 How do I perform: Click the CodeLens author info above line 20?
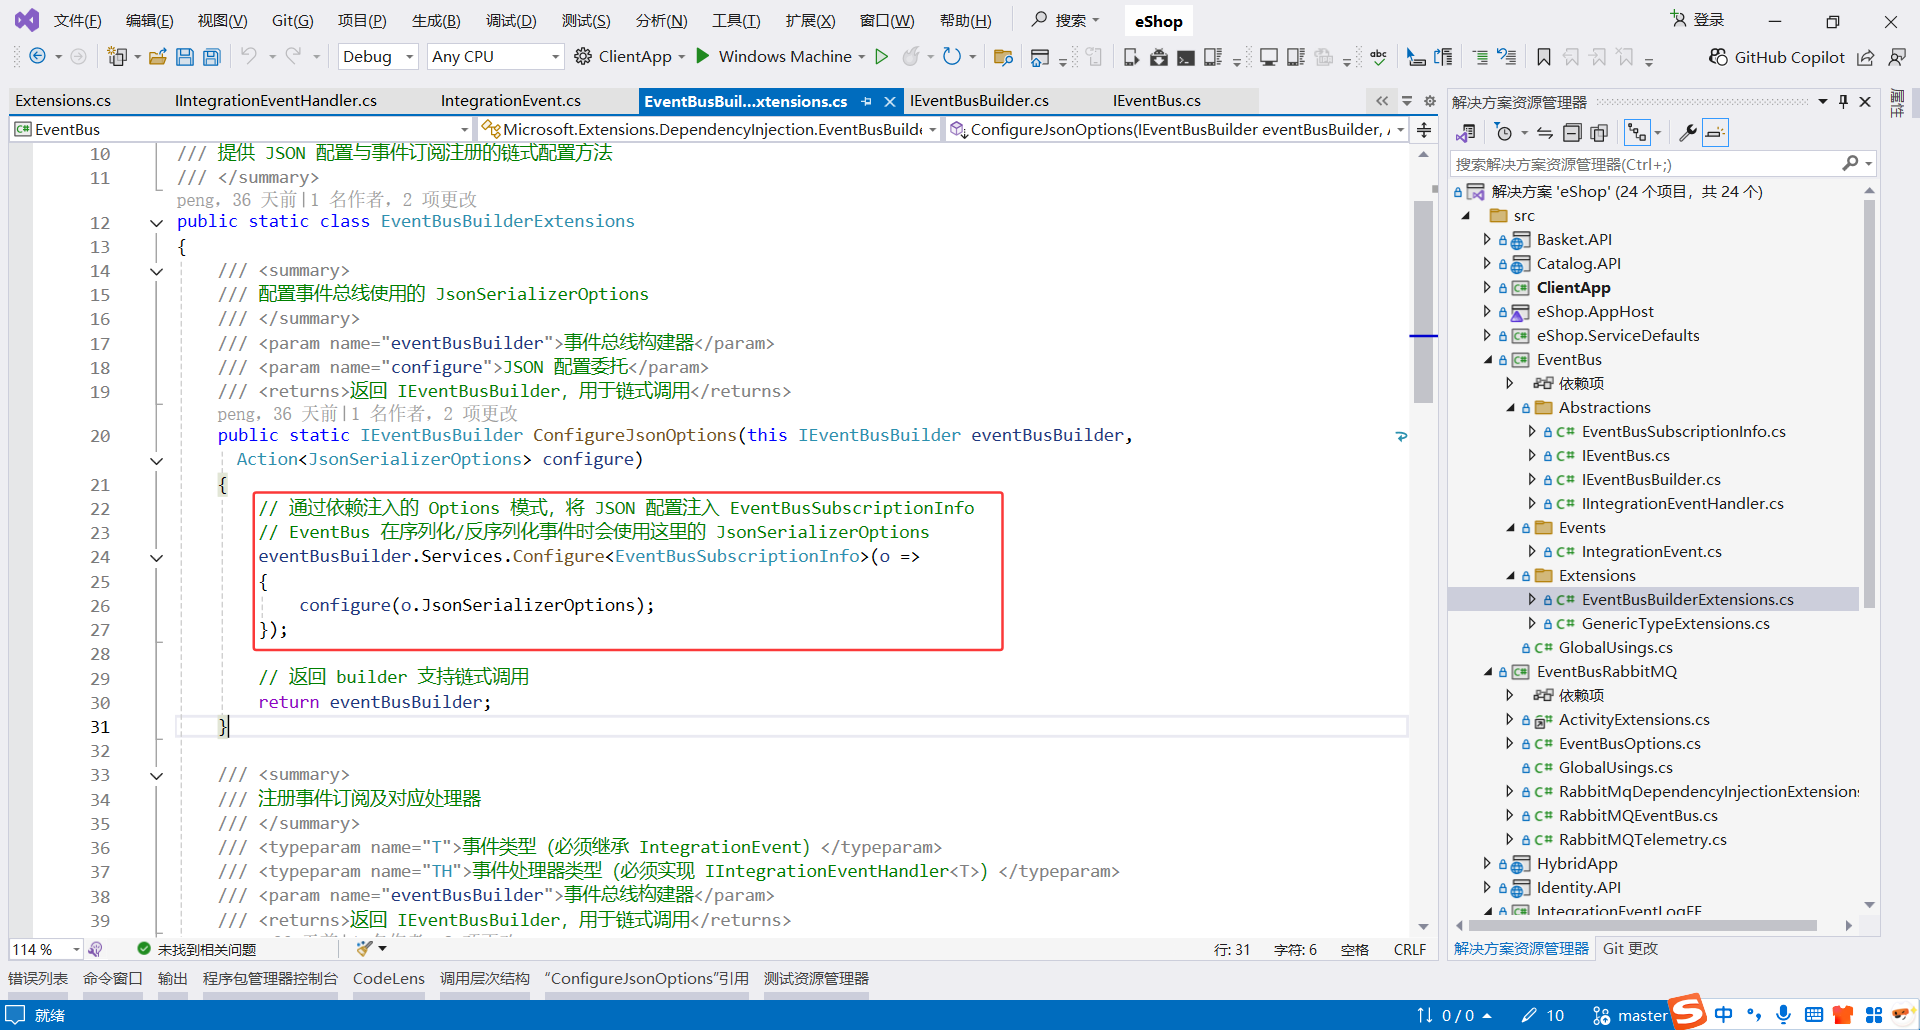(367, 414)
